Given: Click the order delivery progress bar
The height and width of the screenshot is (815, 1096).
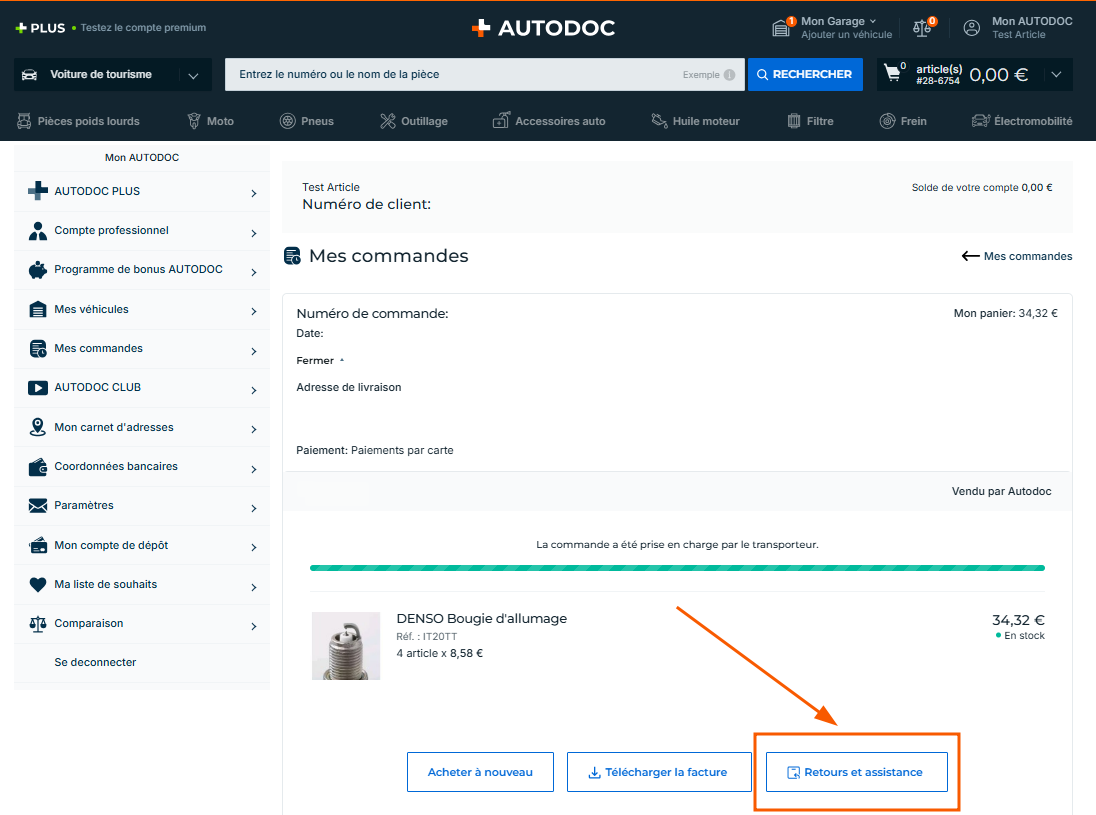Looking at the screenshot, I should pos(677,568).
